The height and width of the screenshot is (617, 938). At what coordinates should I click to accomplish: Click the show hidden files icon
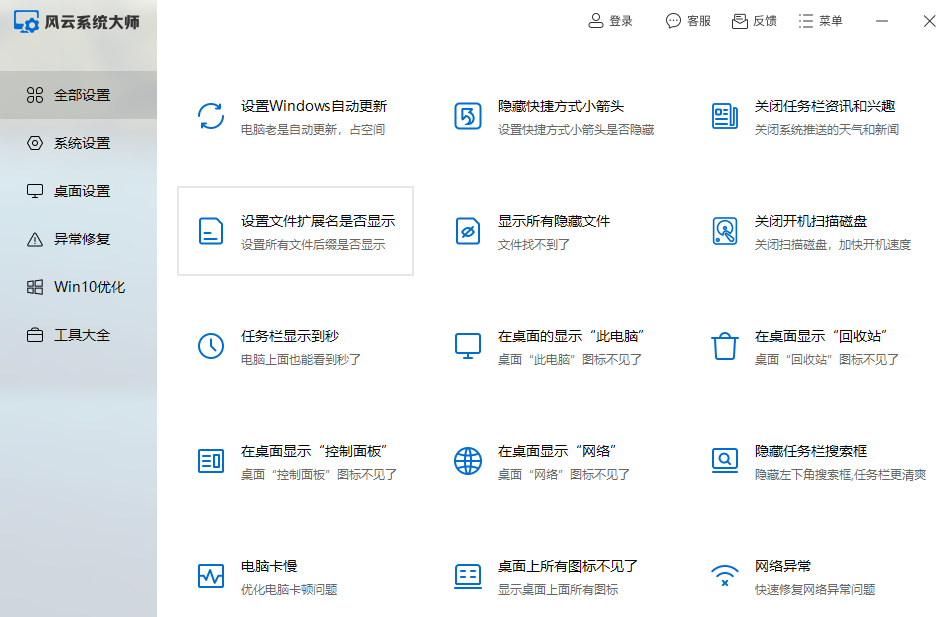click(468, 231)
